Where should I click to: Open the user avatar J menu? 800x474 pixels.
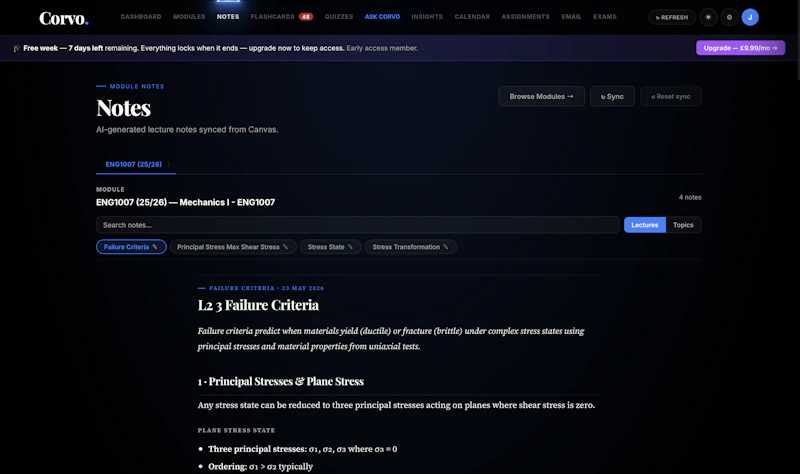[750, 17]
